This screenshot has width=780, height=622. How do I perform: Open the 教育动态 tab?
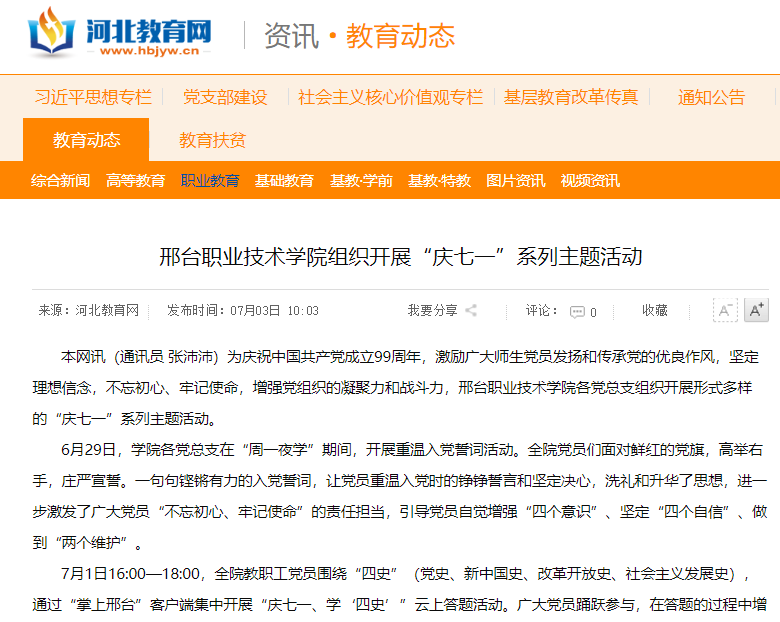(x=86, y=140)
